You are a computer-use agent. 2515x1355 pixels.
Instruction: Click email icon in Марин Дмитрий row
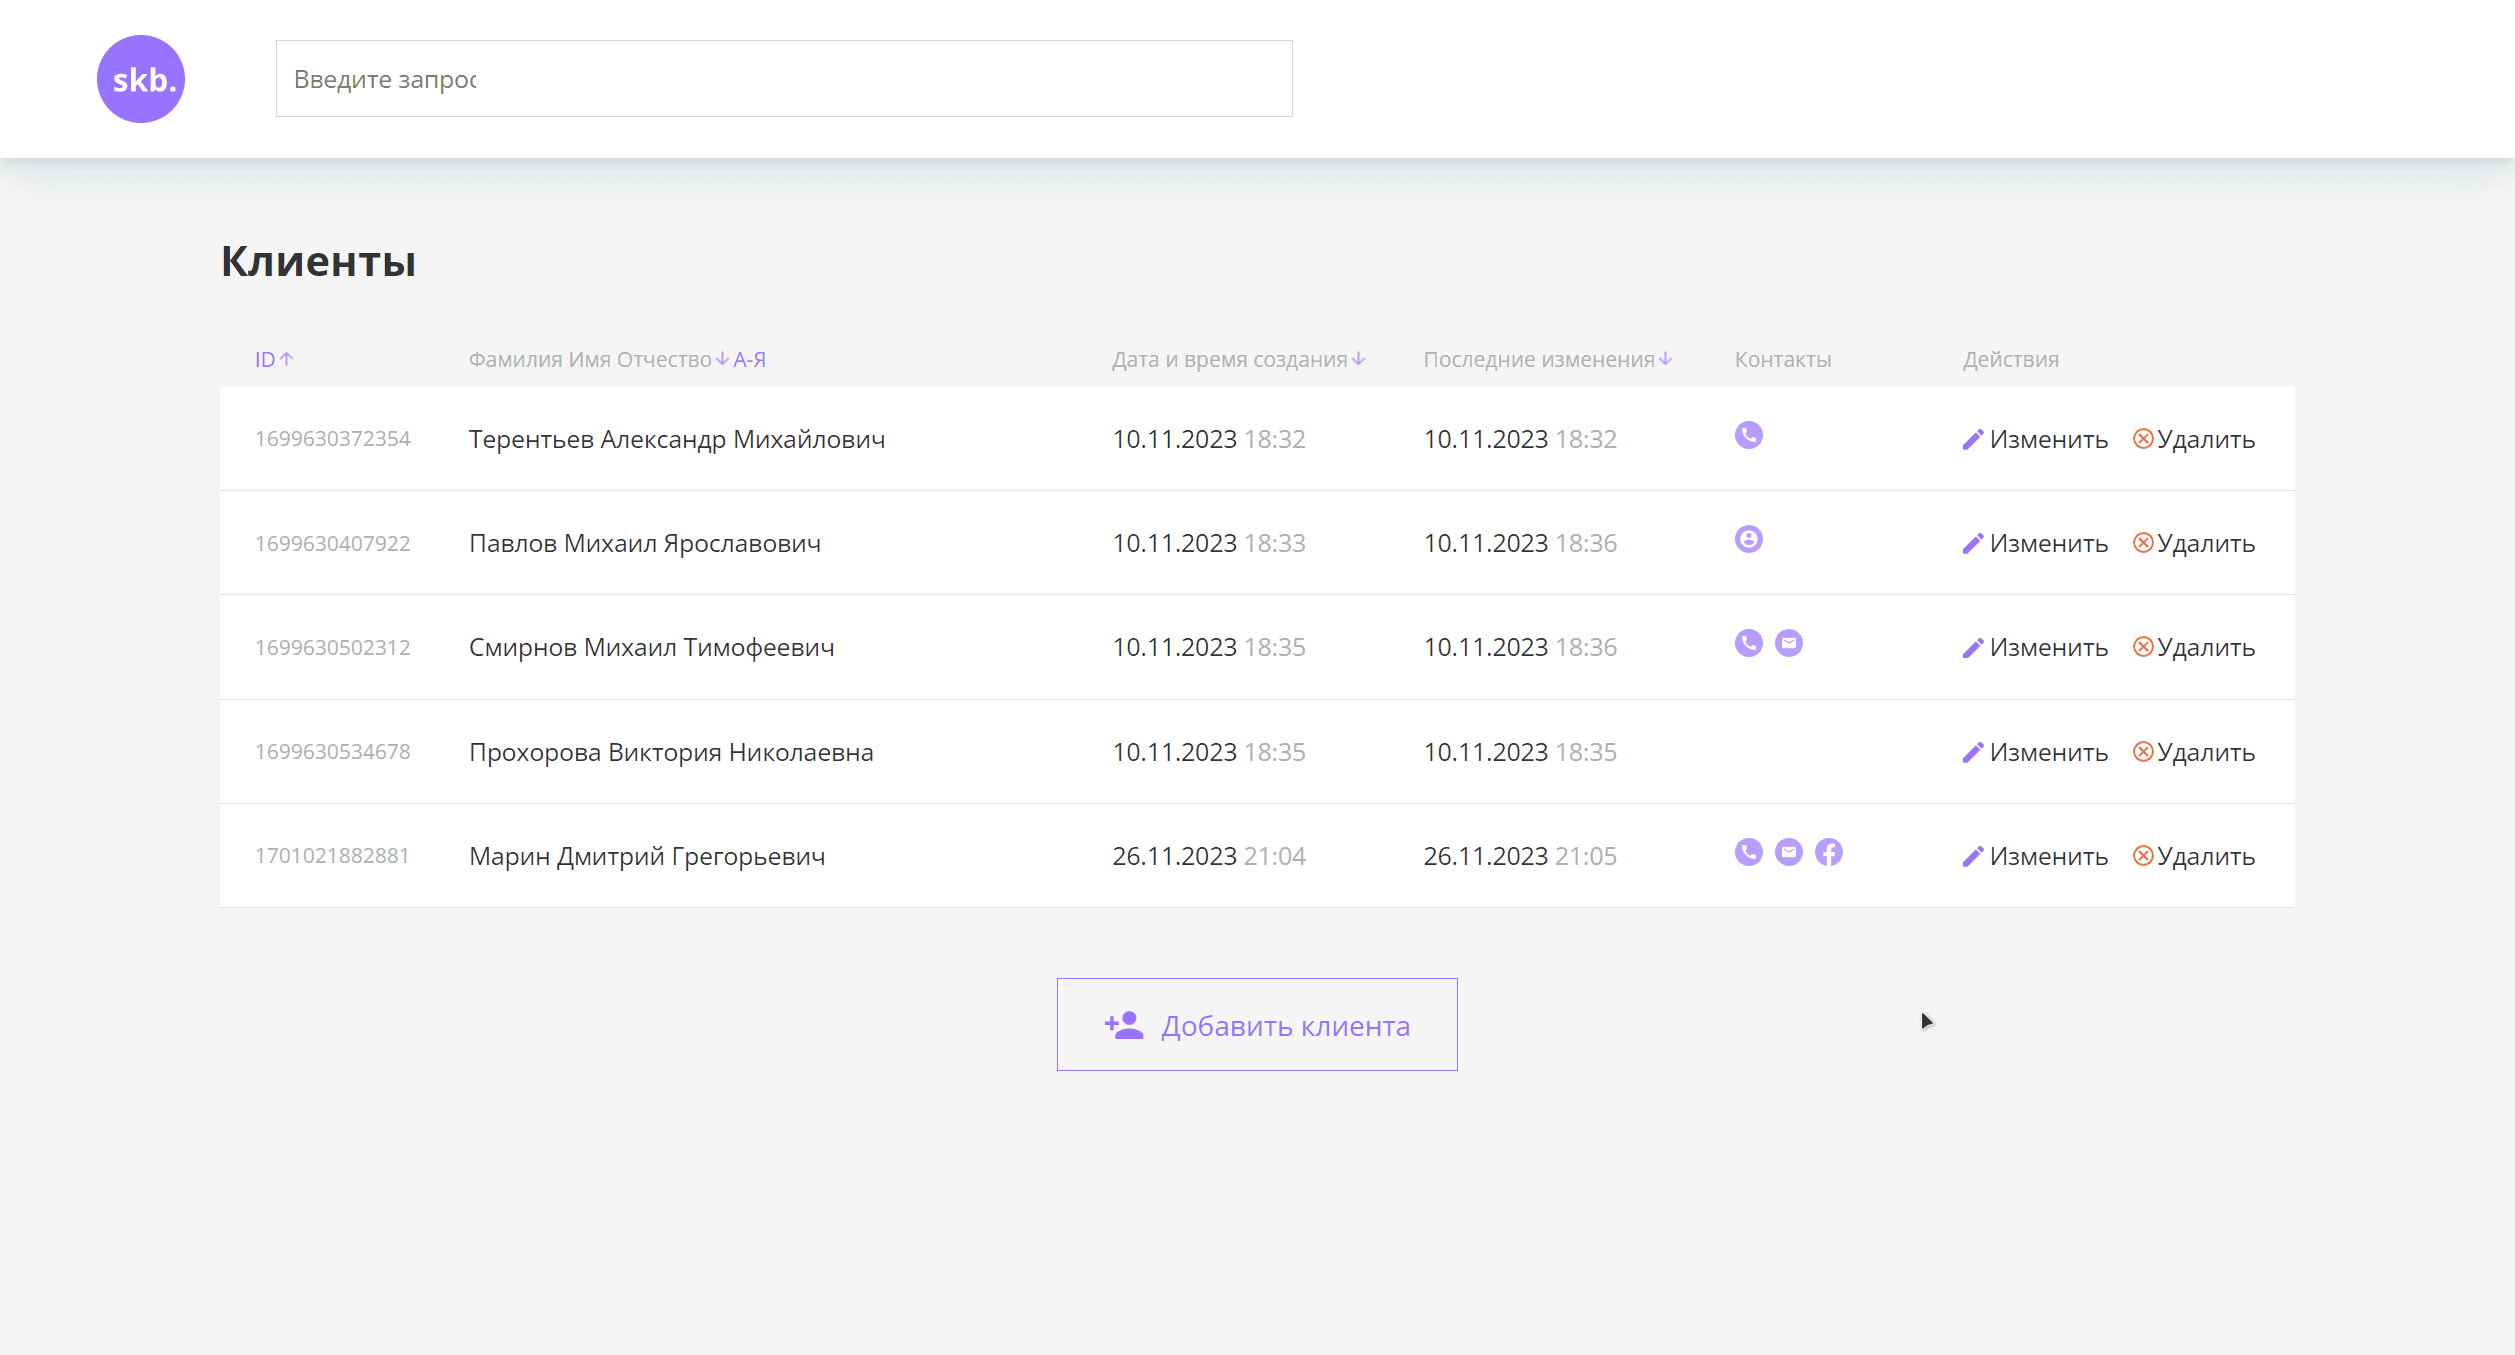tap(1788, 852)
